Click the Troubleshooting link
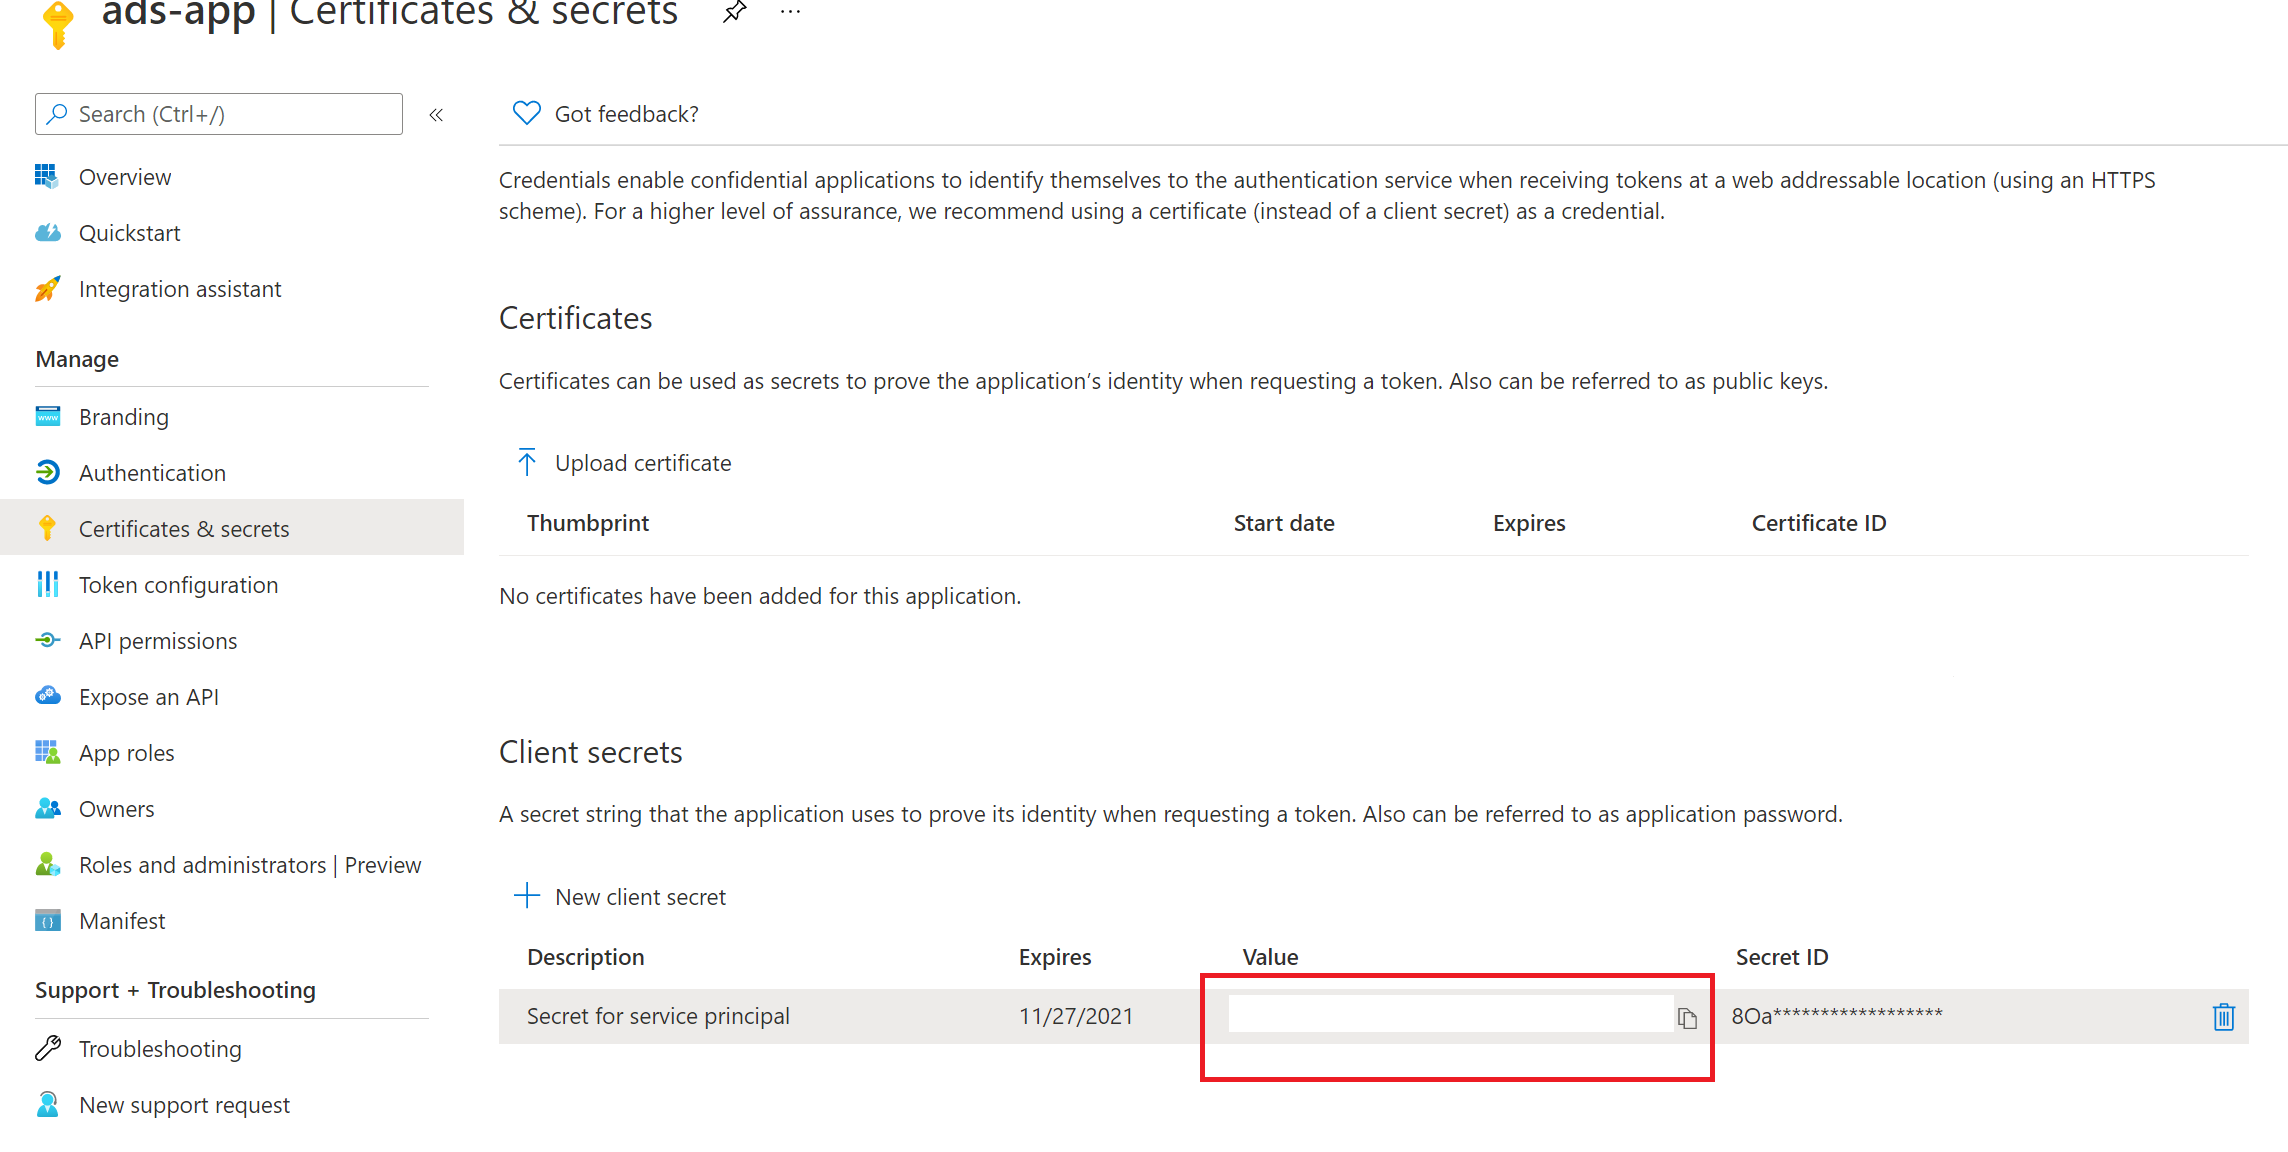 (160, 1046)
